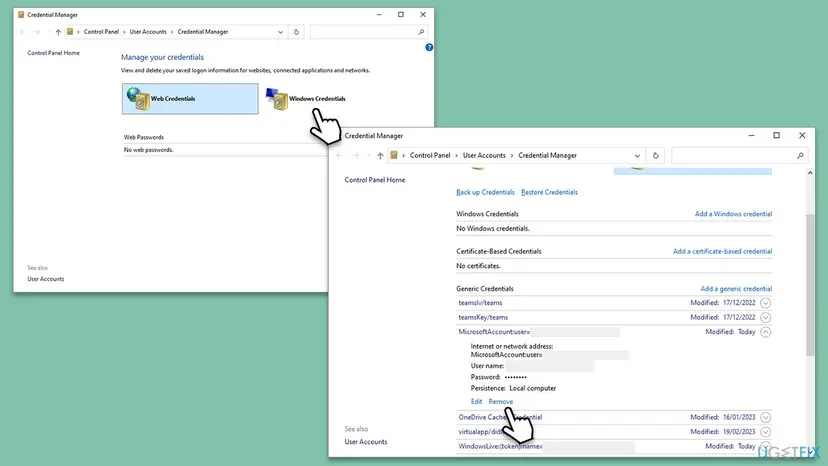Click the refresh button in the back window address bar
The image size is (828, 466).
click(x=296, y=32)
